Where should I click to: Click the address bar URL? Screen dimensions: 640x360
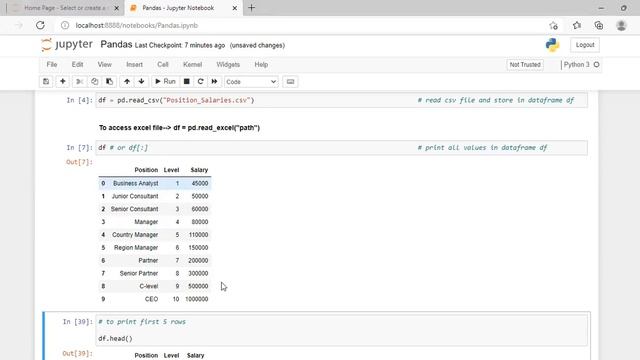[x=137, y=25]
